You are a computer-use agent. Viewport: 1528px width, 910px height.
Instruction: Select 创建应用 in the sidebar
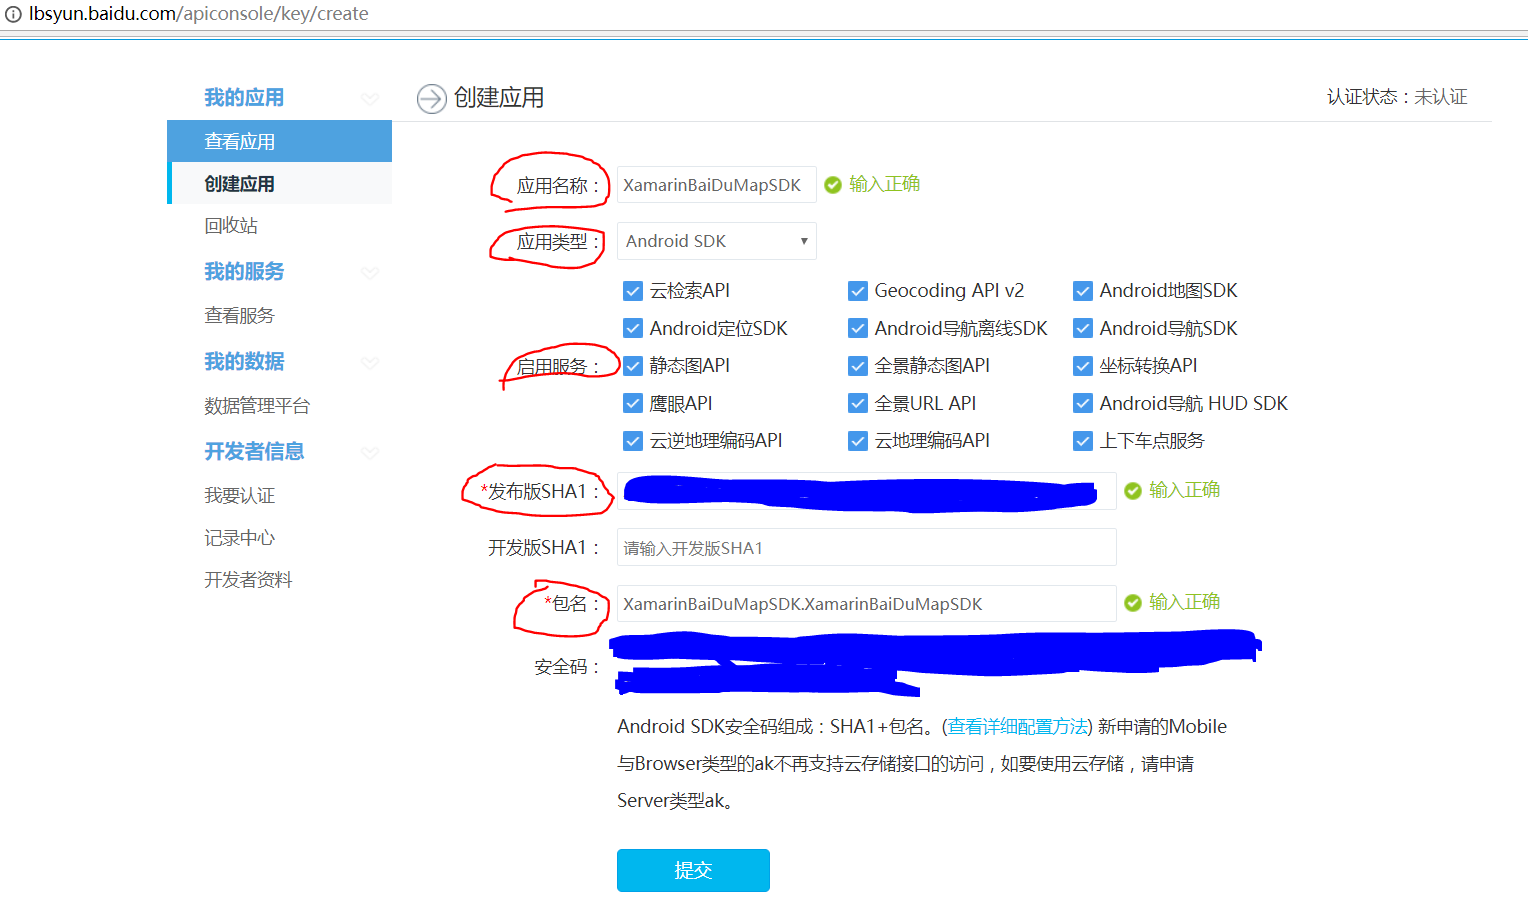pyautogui.click(x=280, y=183)
